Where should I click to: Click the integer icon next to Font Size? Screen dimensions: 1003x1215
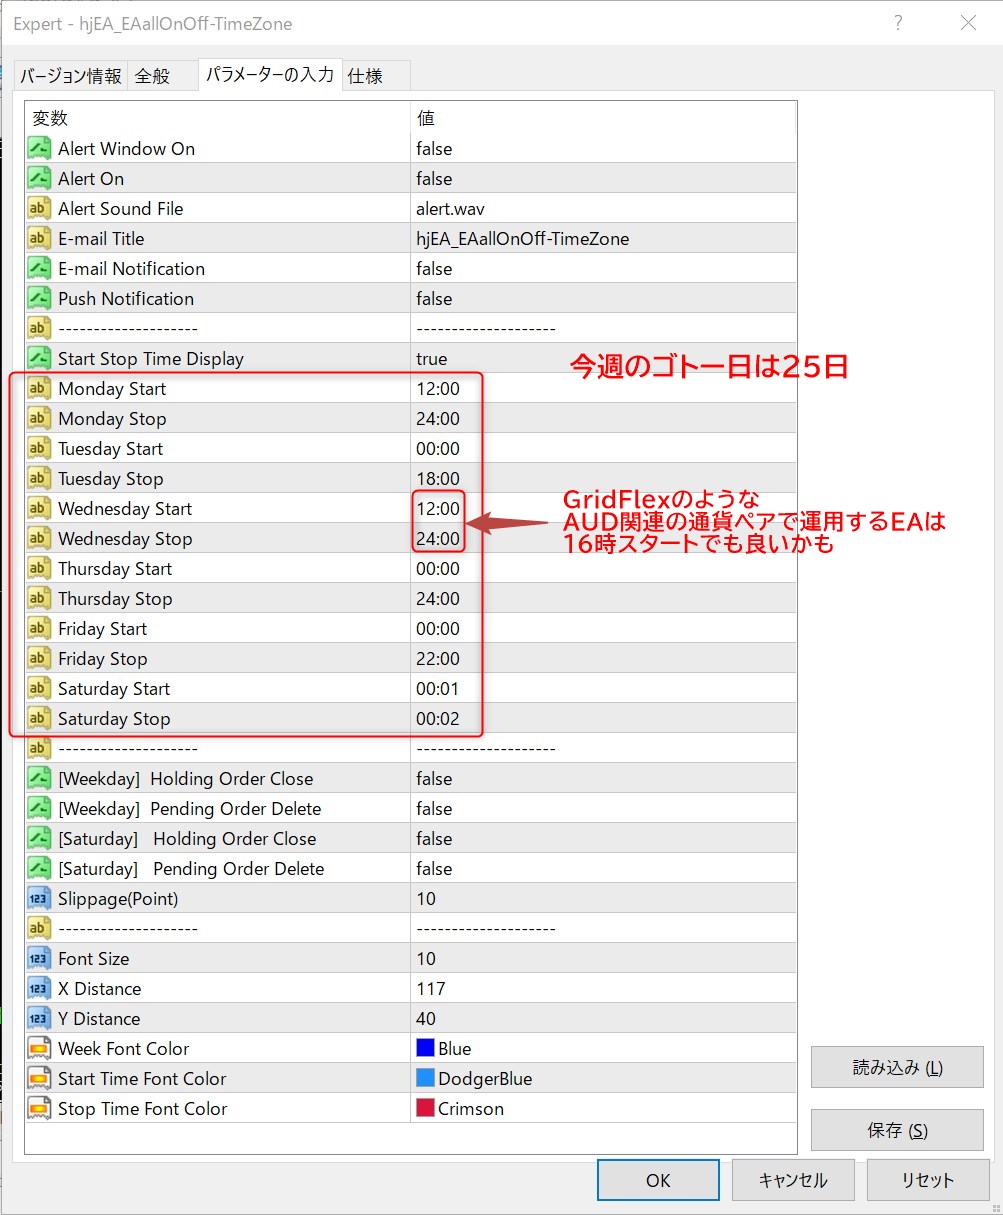[x=39, y=959]
